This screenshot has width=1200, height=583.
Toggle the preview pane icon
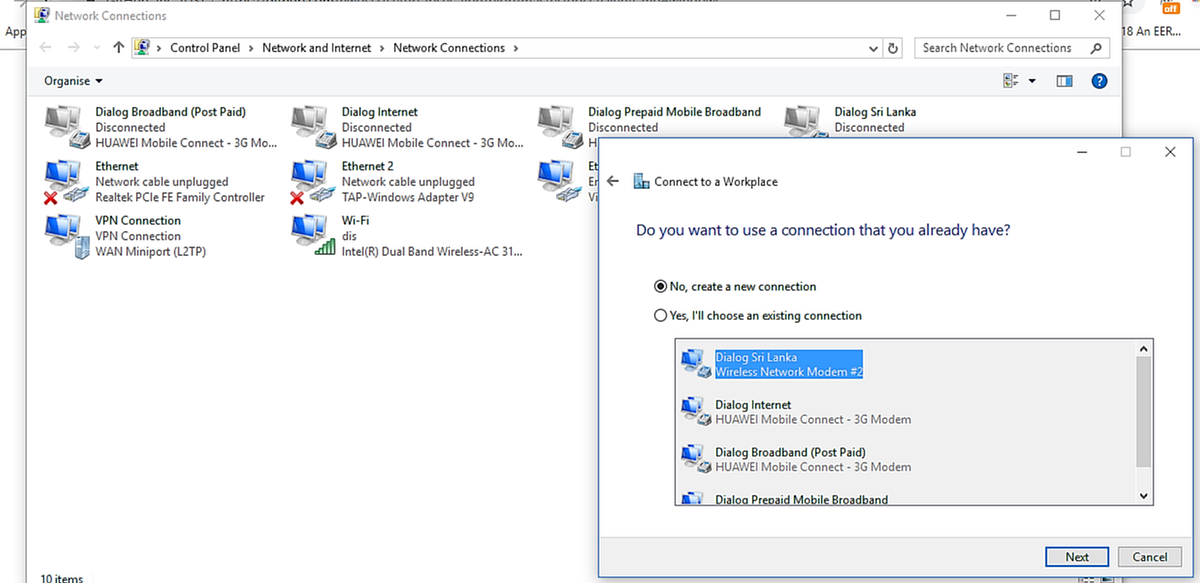pos(1064,81)
